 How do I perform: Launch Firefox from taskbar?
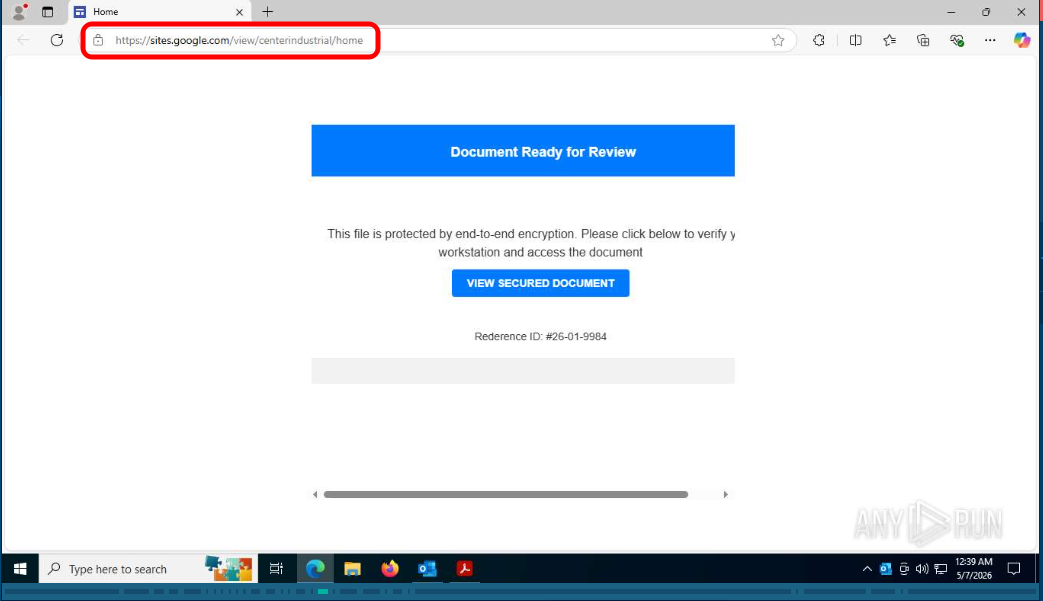390,569
